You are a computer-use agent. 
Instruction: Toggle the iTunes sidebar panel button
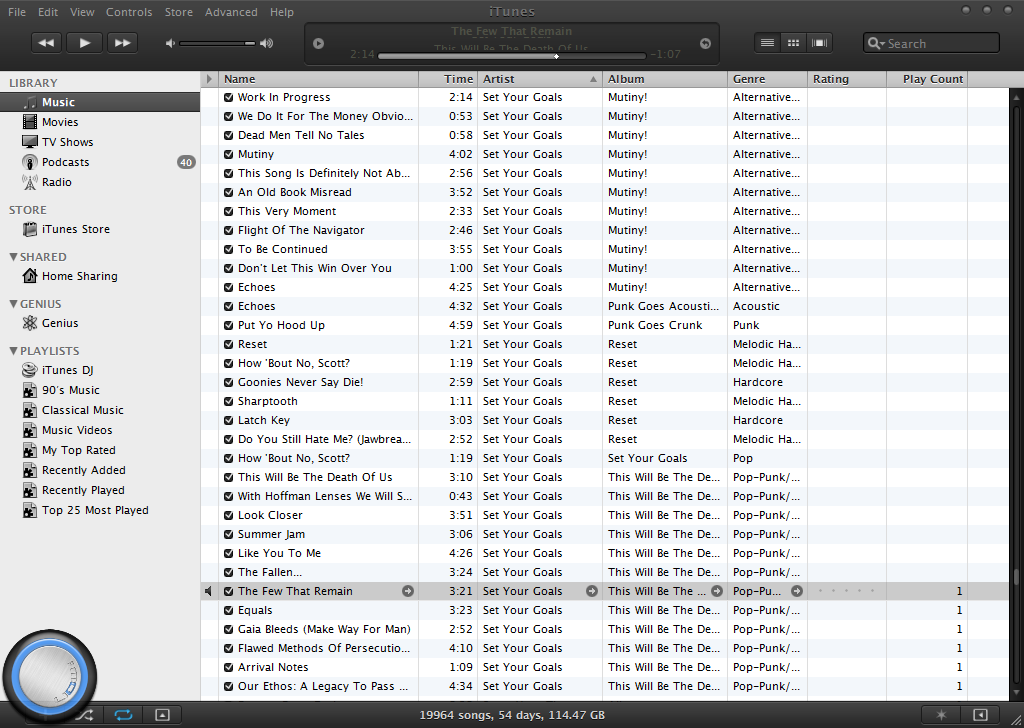tap(980, 715)
